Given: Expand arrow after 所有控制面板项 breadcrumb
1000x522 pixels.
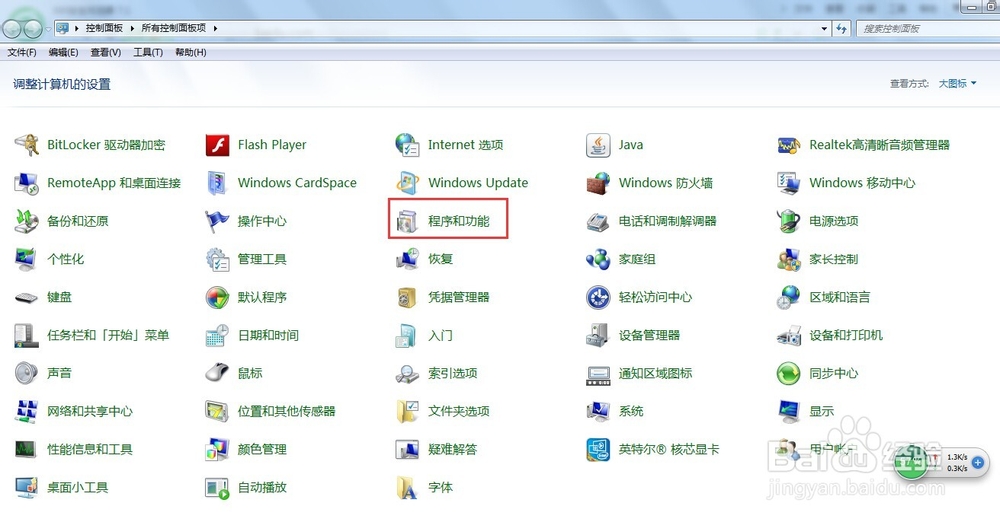Looking at the screenshot, I should [216, 28].
